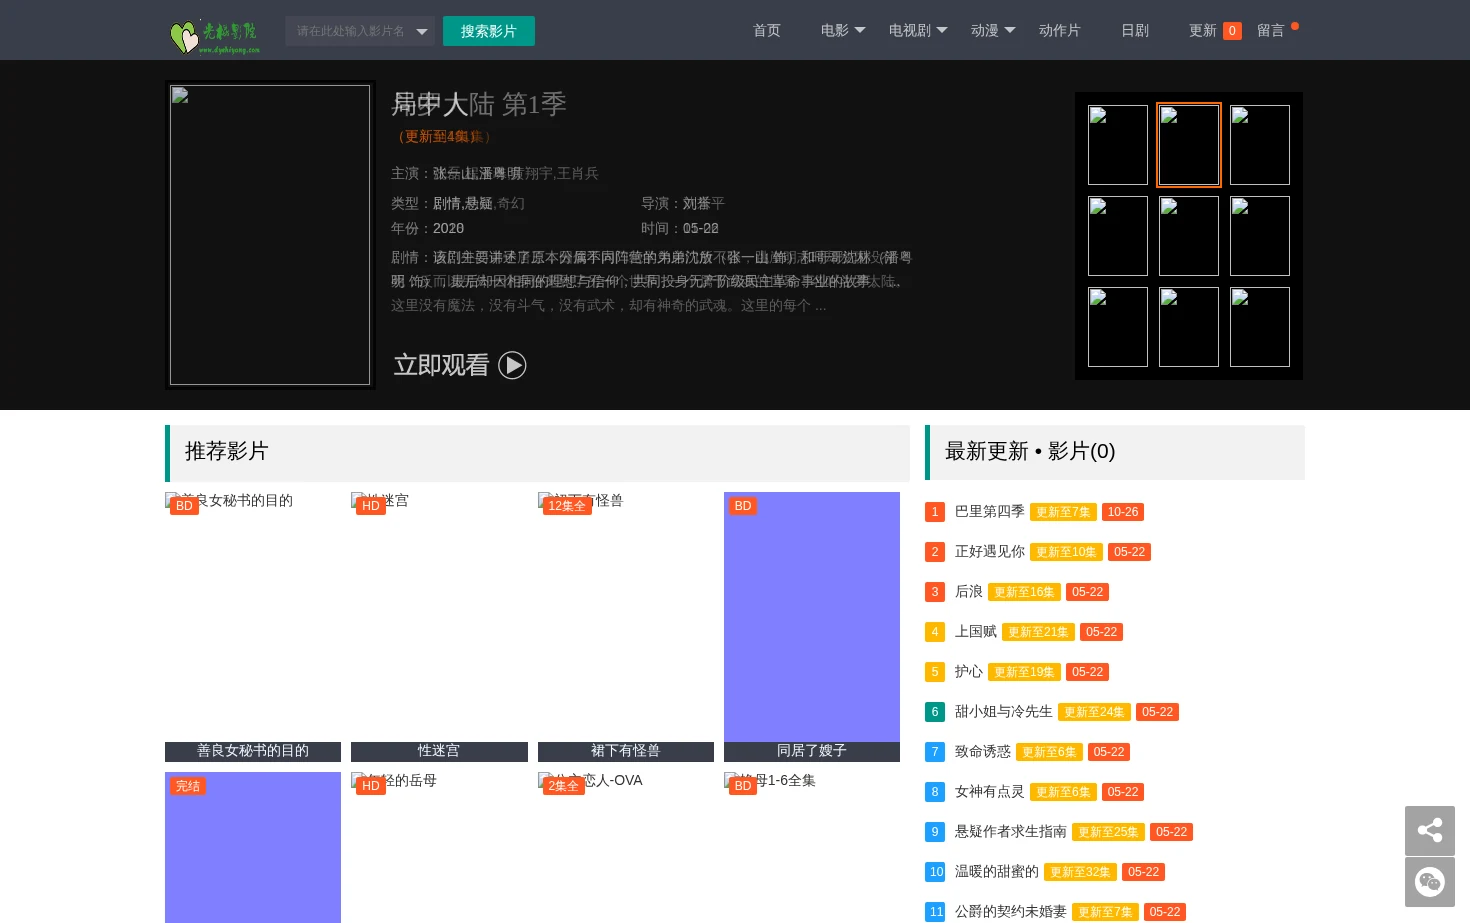Click the large featured poster image
The image size is (1470, 923).
[x=270, y=235]
